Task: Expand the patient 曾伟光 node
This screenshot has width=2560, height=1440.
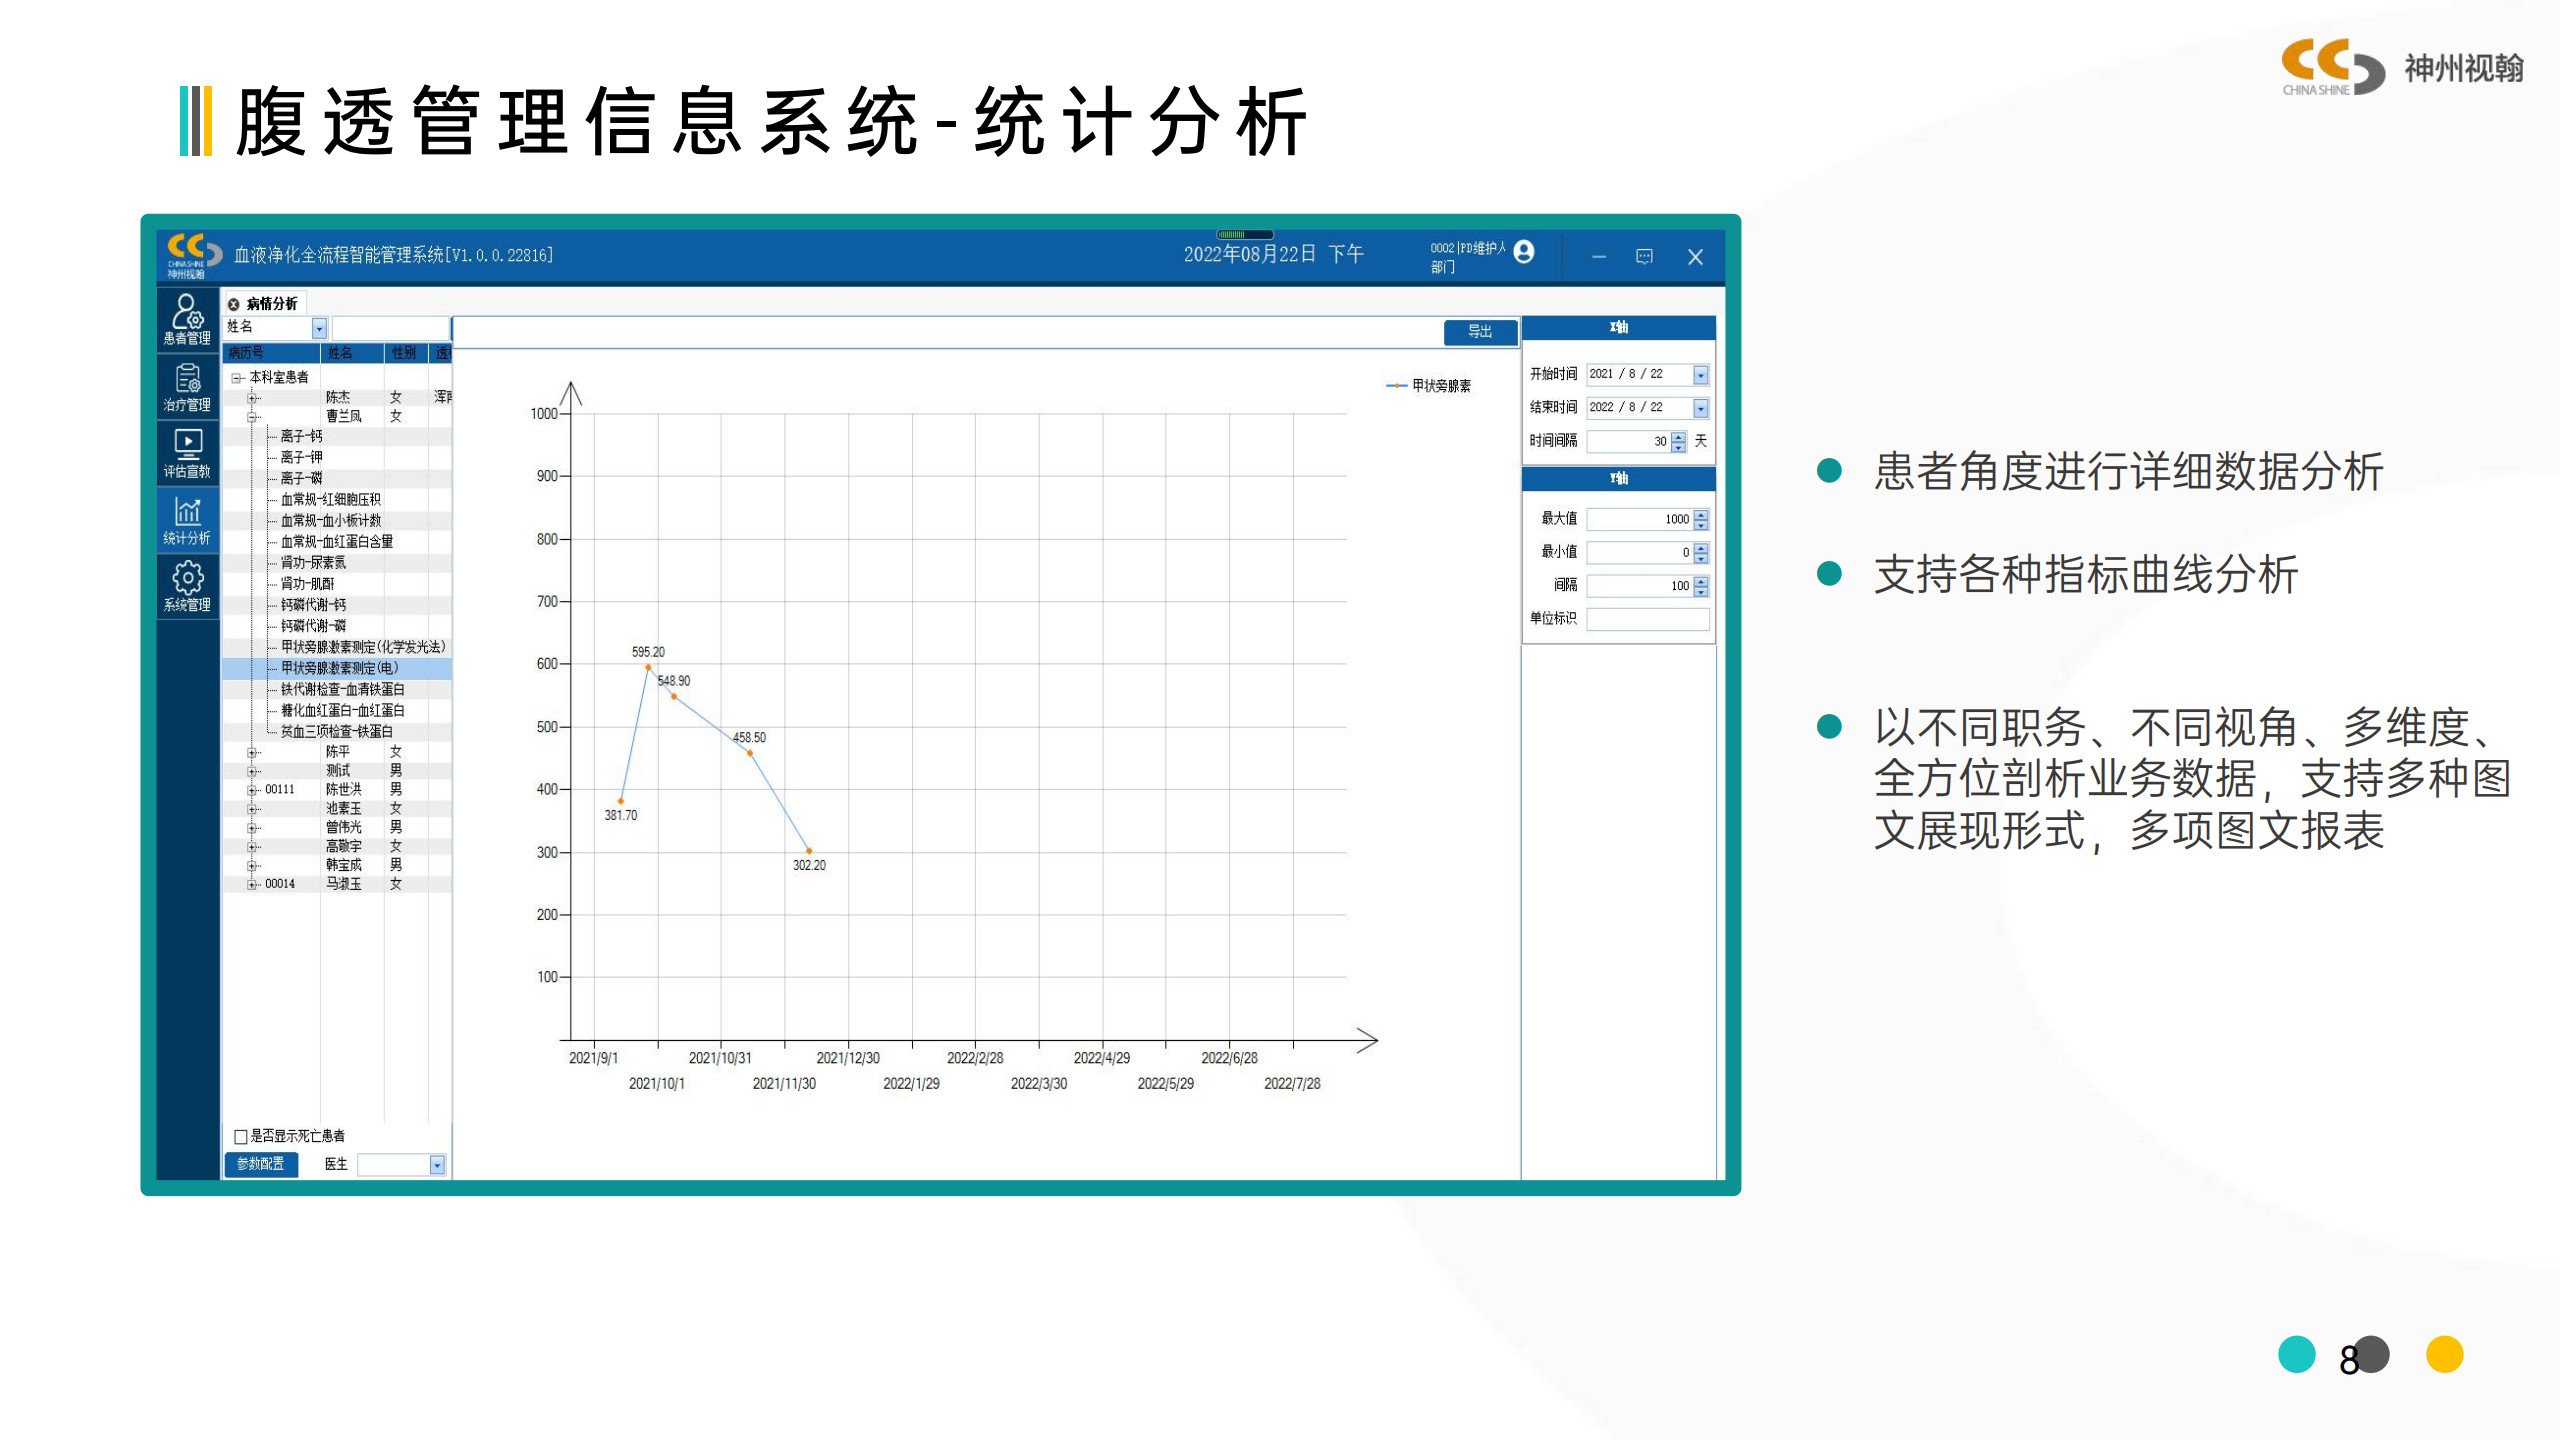Action: [x=253, y=828]
